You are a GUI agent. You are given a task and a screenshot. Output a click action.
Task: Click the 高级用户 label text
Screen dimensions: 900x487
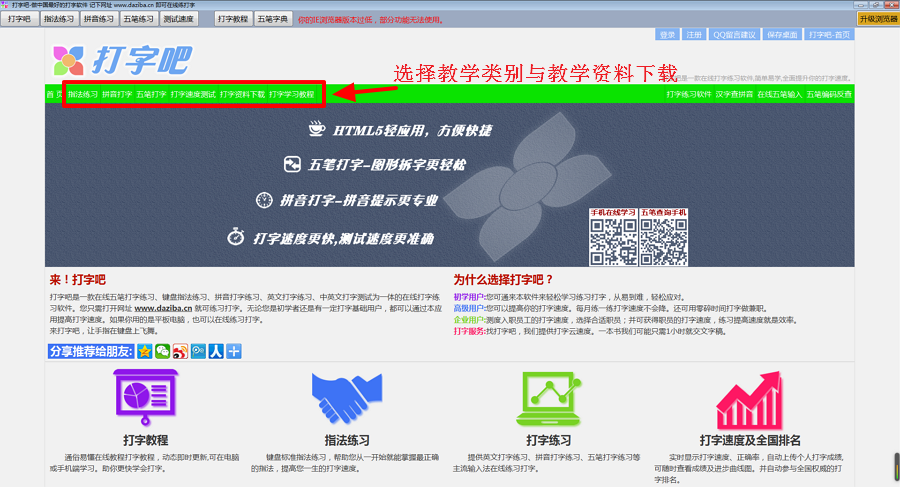[468, 308]
